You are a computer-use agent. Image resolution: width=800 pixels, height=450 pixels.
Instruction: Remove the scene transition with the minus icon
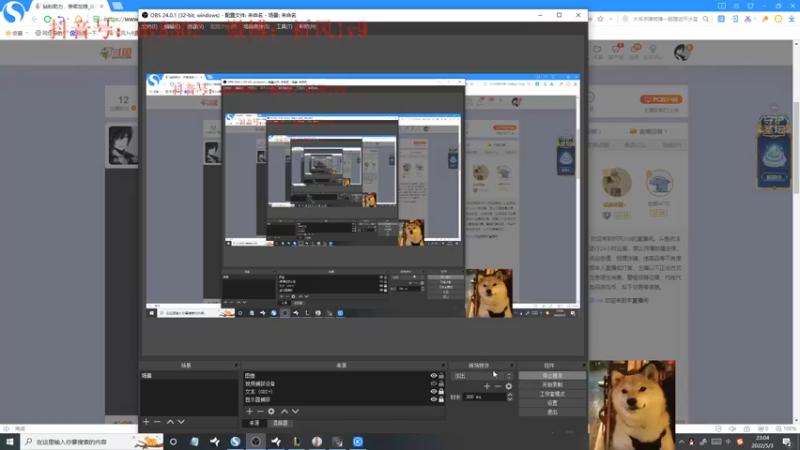(x=497, y=386)
